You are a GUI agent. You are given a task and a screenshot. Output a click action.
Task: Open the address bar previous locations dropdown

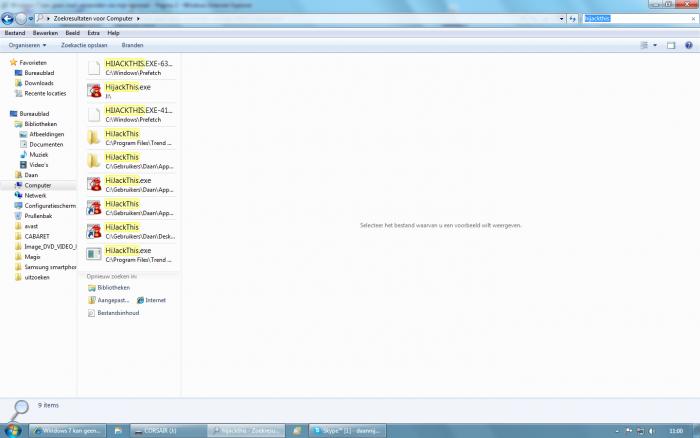click(561, 19)
